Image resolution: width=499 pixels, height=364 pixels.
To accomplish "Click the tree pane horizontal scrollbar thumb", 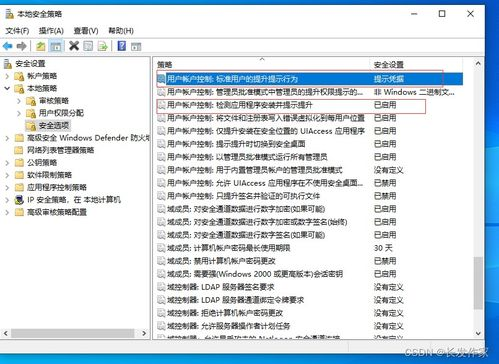I will pos(73,333).
